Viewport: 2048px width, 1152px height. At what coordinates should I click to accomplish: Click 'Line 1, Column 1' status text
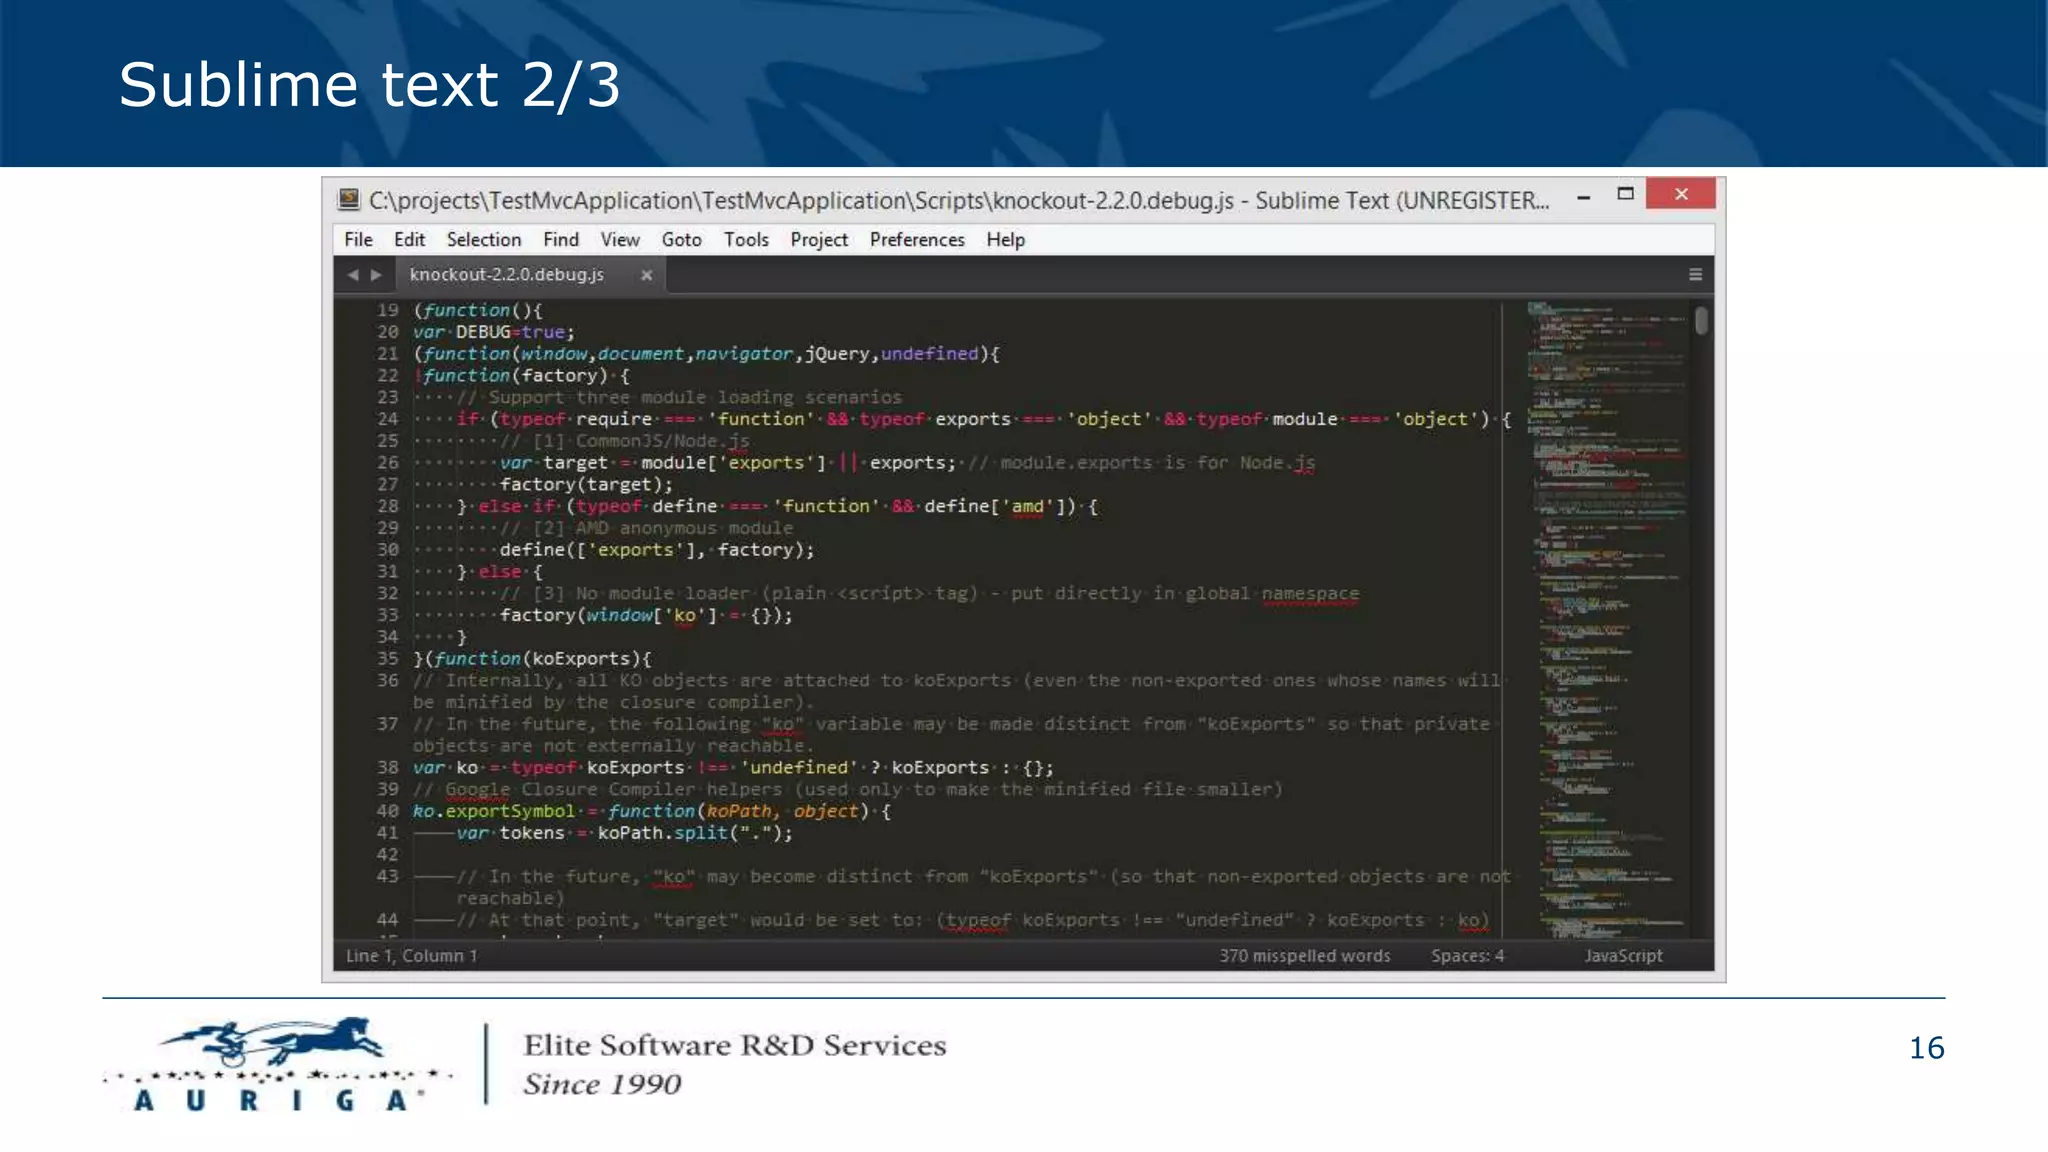click(x=411, y=956)
